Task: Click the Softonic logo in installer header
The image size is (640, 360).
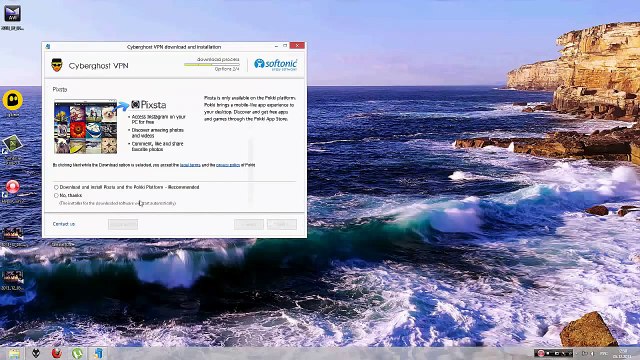Action: click(276, 64)
